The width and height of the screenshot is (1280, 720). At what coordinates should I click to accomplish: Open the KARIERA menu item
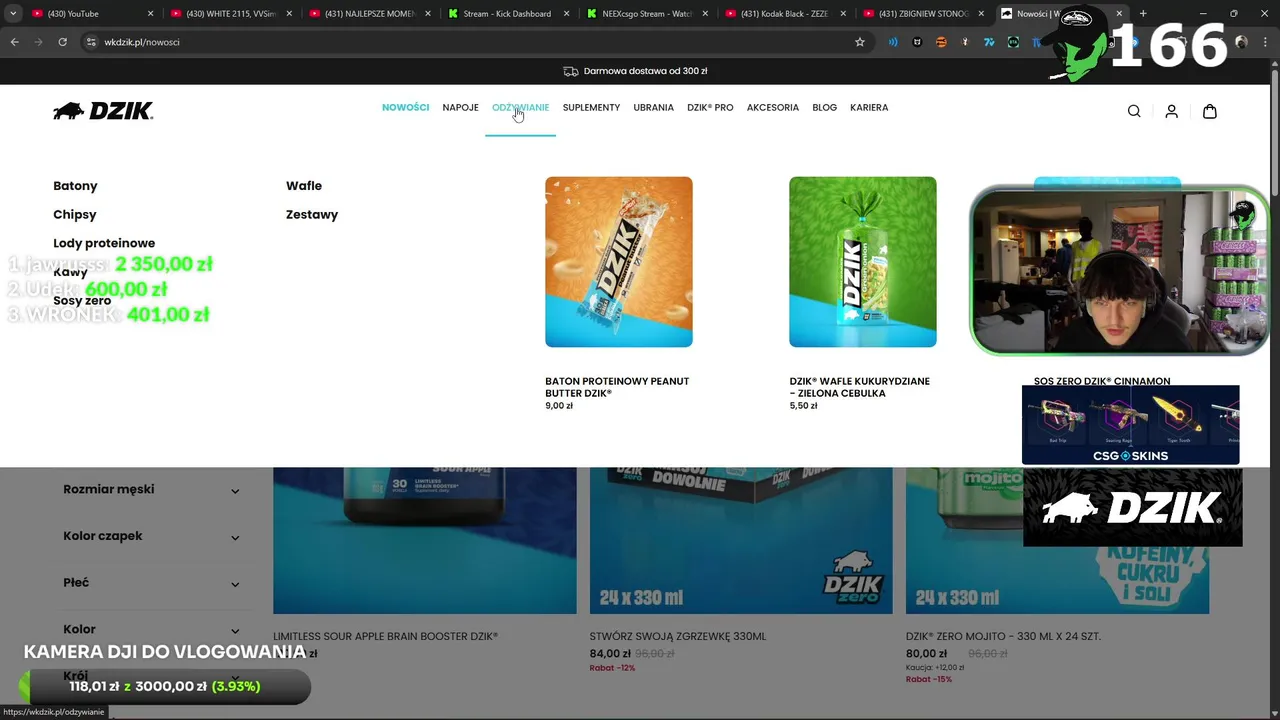(x=869, y=107)
